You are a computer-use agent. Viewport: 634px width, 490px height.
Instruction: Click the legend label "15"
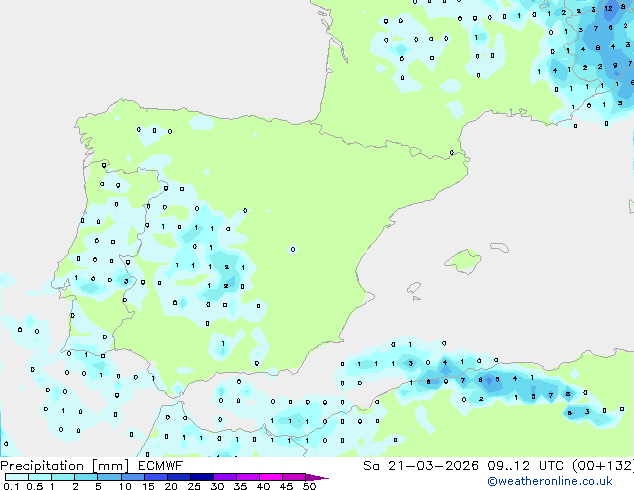[148, 486]
